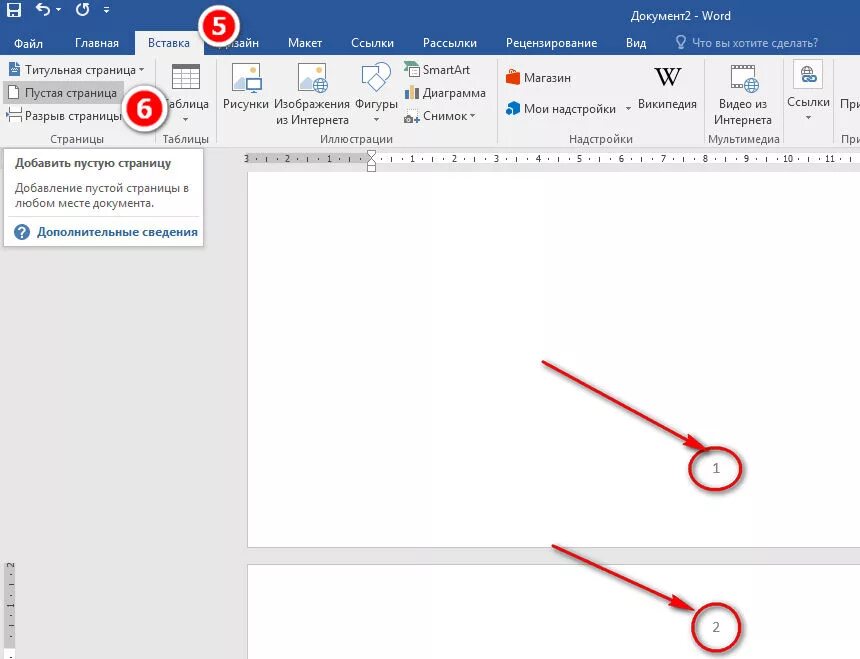Insert a Пустая страница

(x=63, y=93)
